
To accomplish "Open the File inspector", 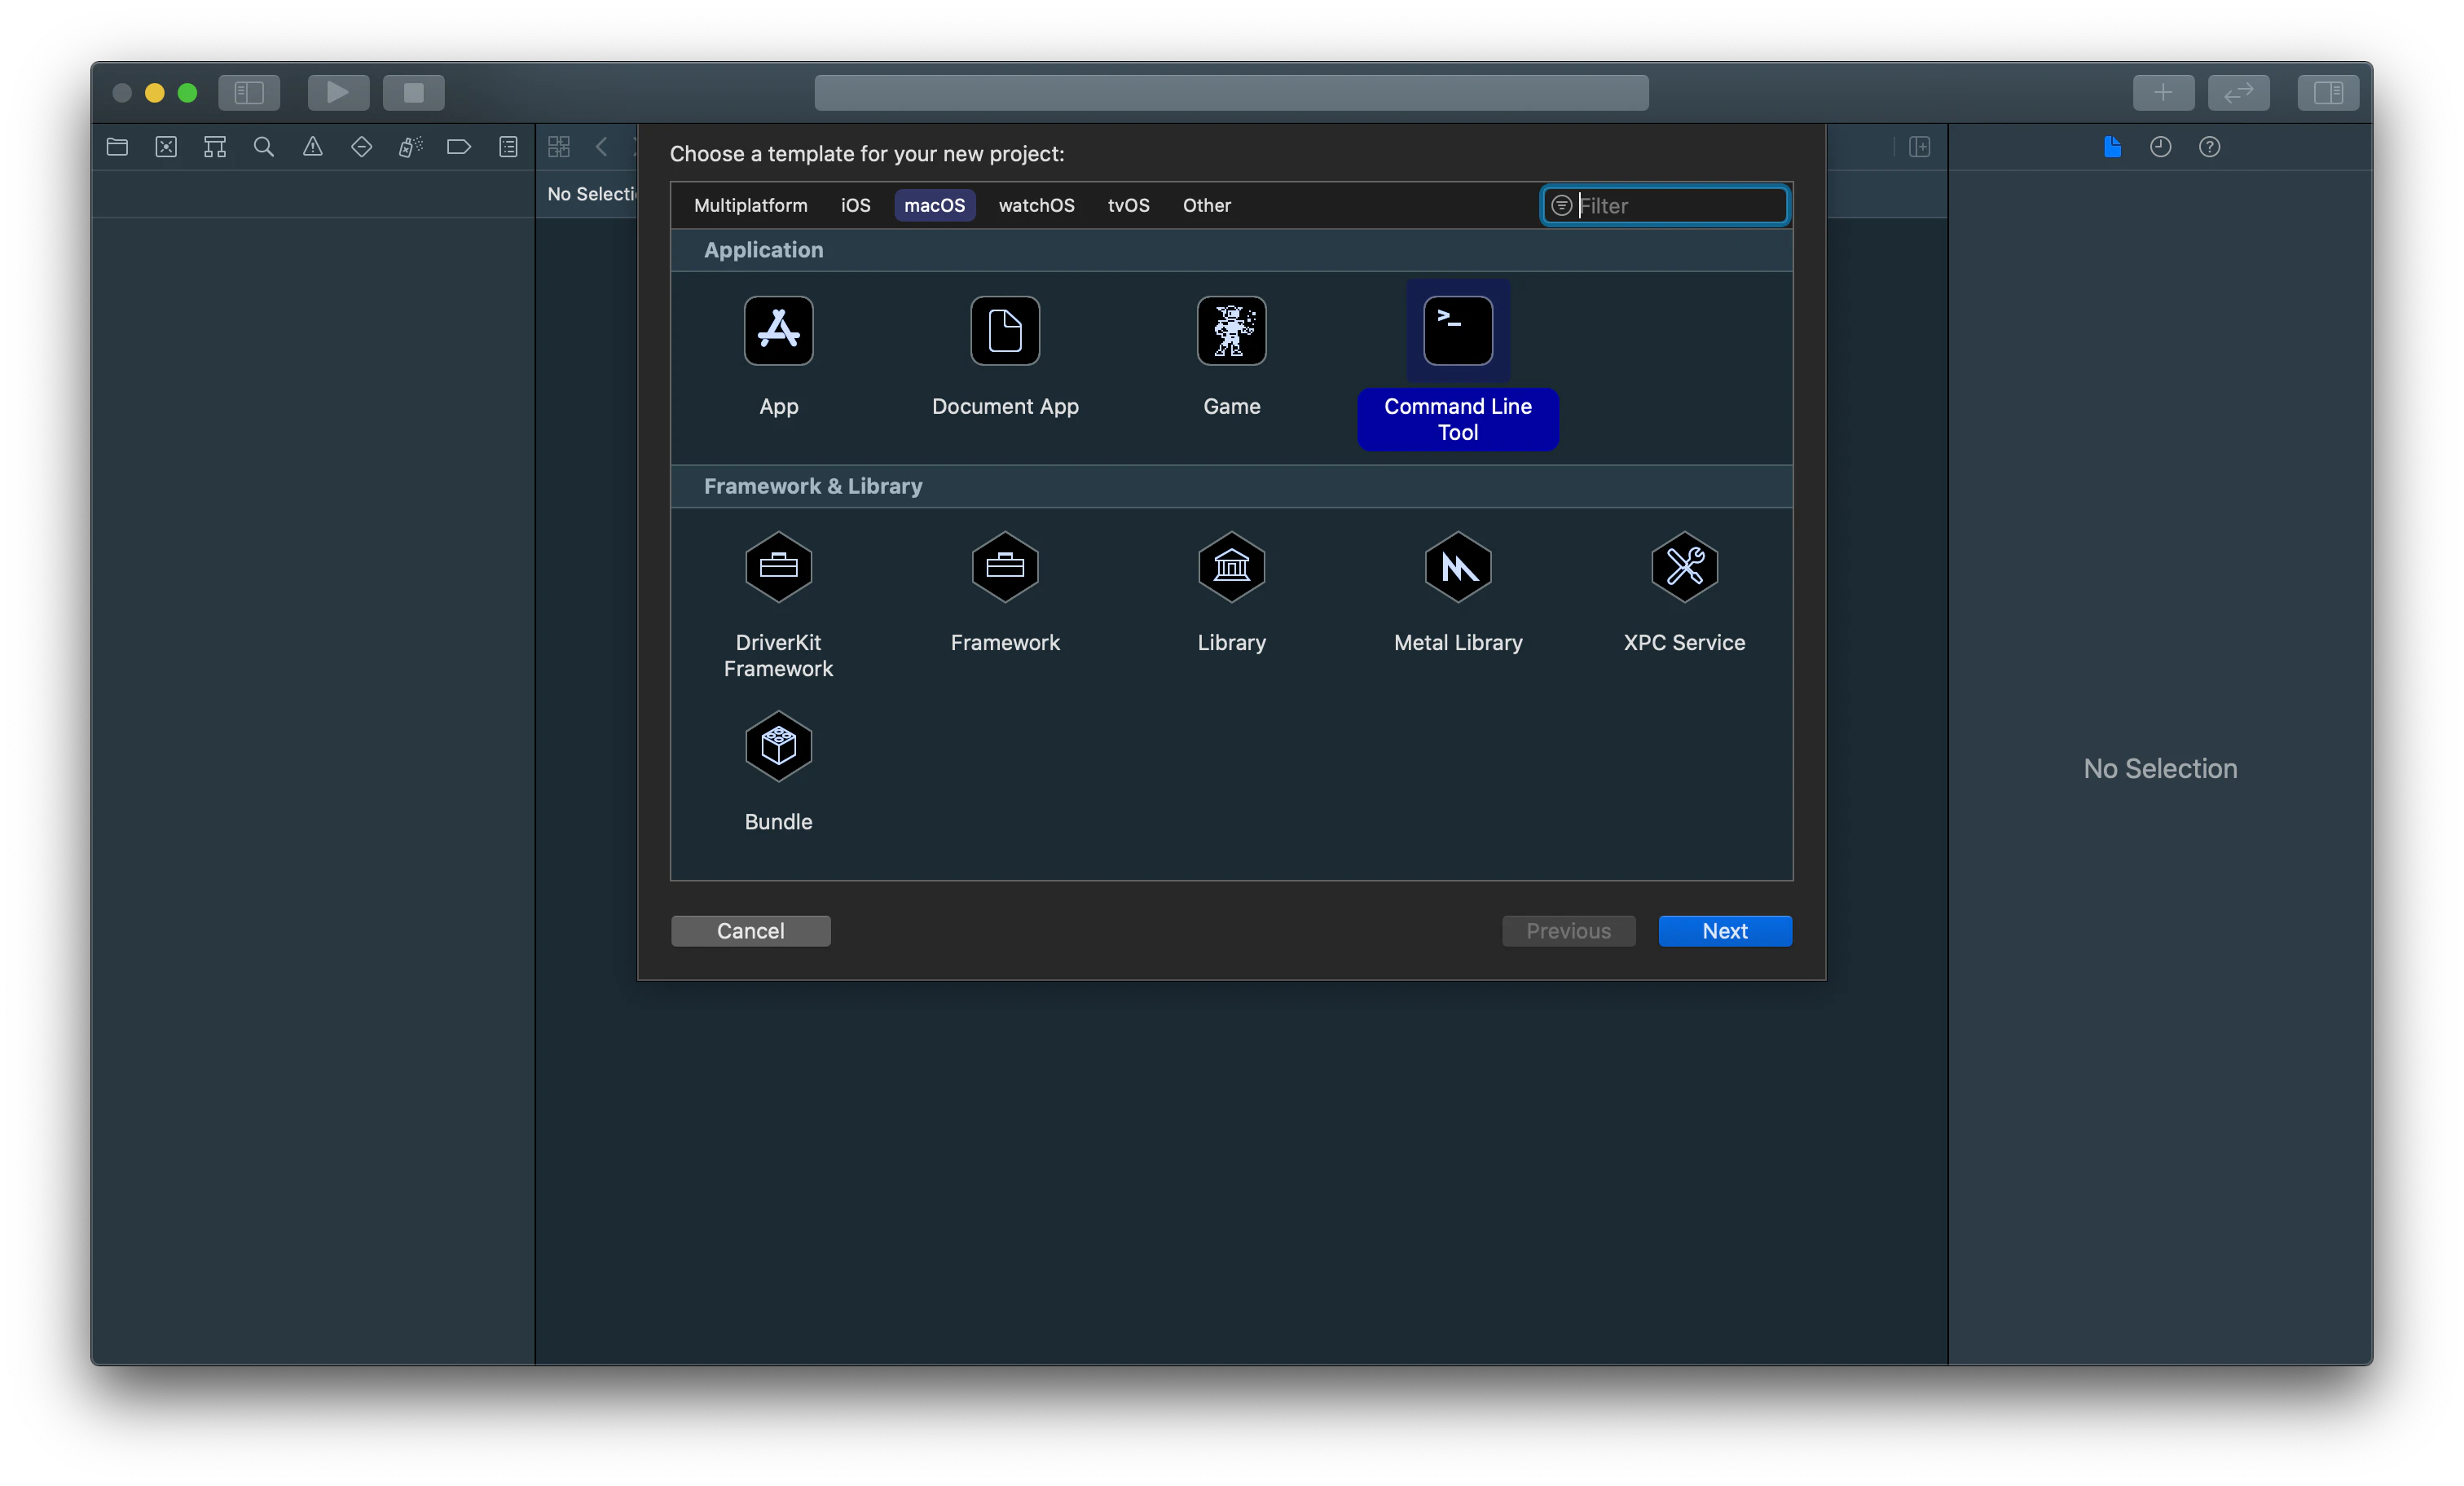I will point(2112,147).
